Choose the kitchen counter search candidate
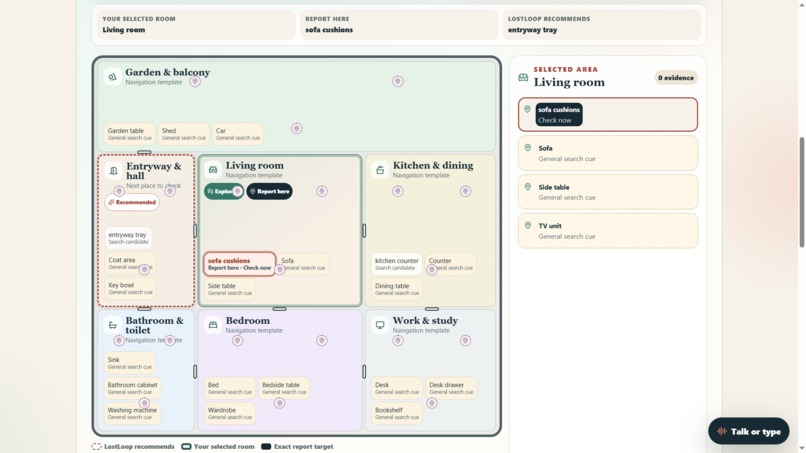This screenshot has height=453, width=806. tap(396, 264)
